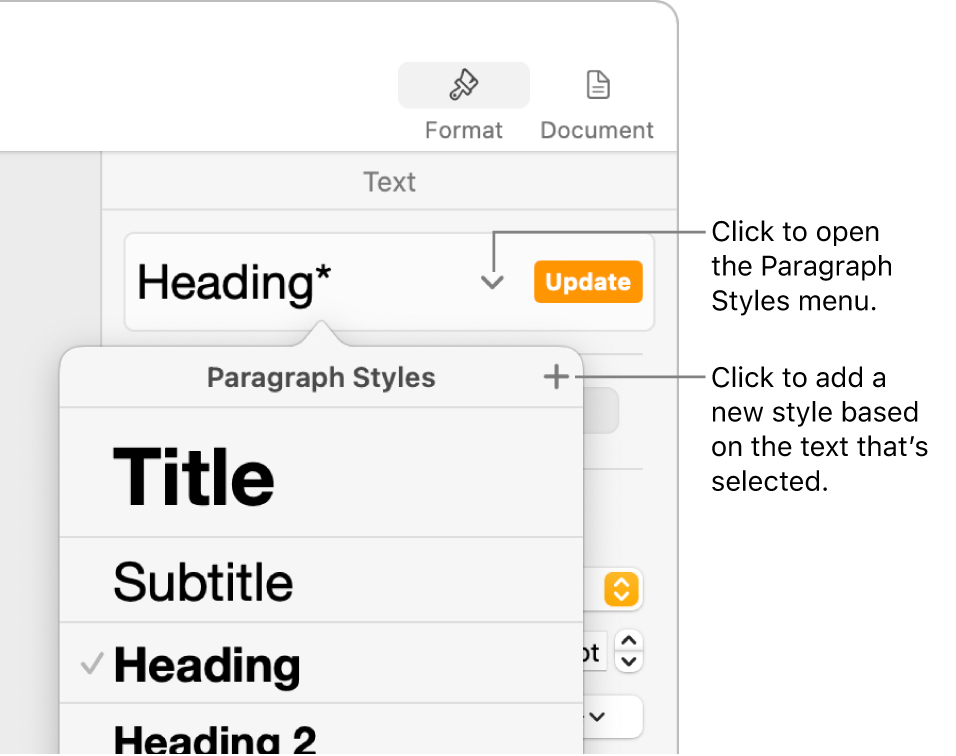
Task: Click the Format toolbar label
Action: coord(463,130)
